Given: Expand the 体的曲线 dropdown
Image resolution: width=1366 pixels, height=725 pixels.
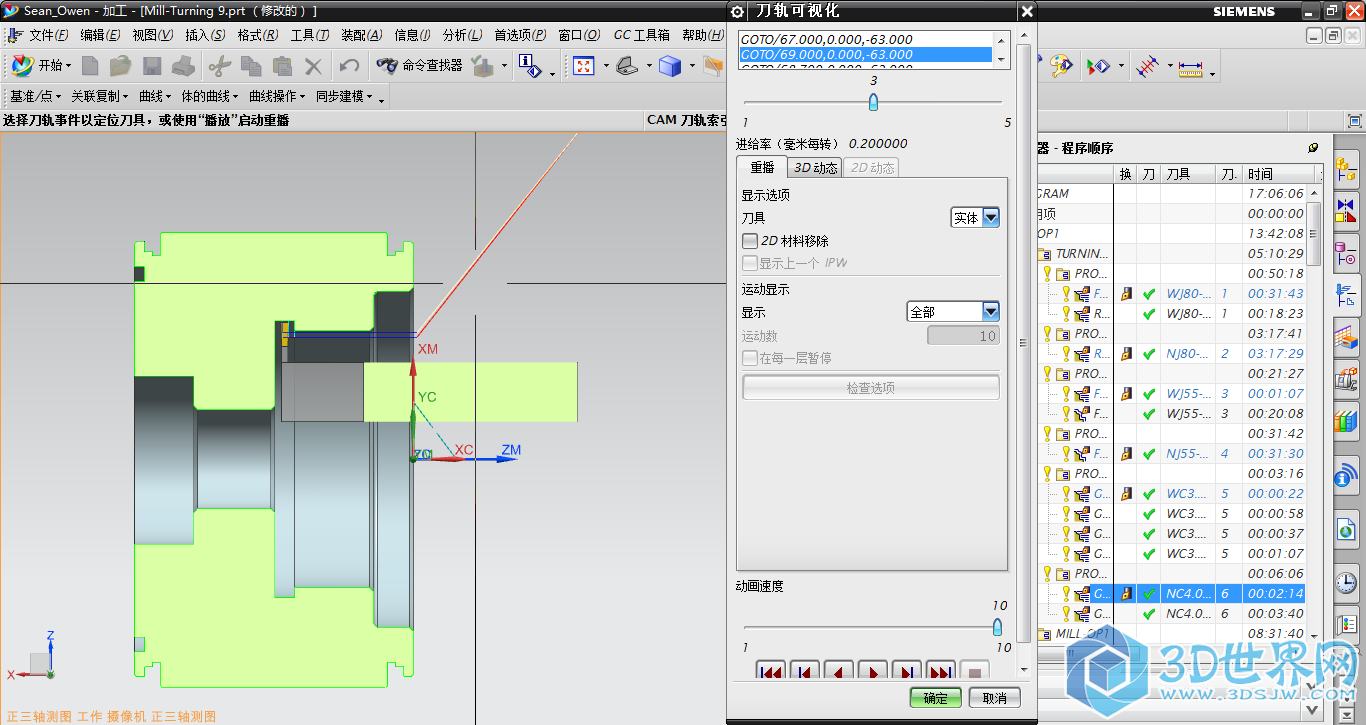Looking at the screenshot, I should click(x=210, y=96).
